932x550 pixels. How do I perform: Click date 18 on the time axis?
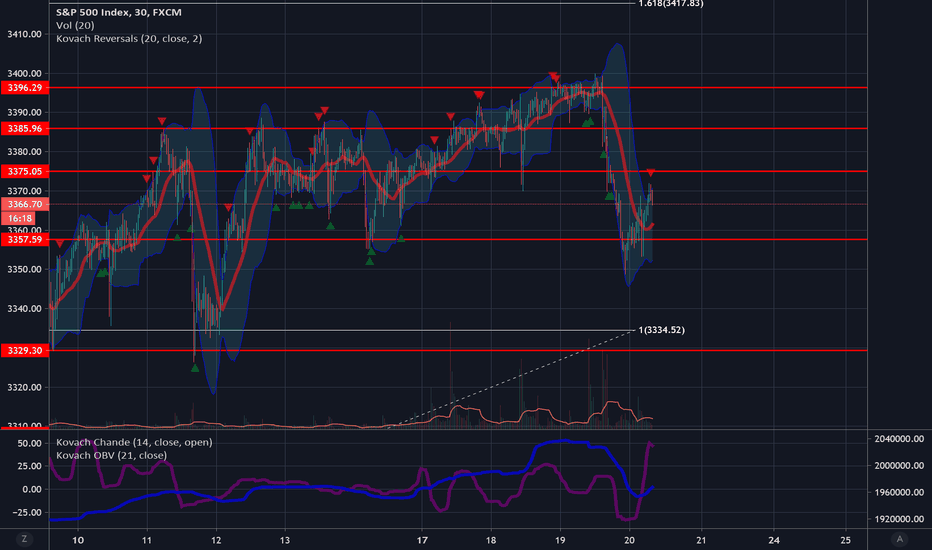[491, 540]
